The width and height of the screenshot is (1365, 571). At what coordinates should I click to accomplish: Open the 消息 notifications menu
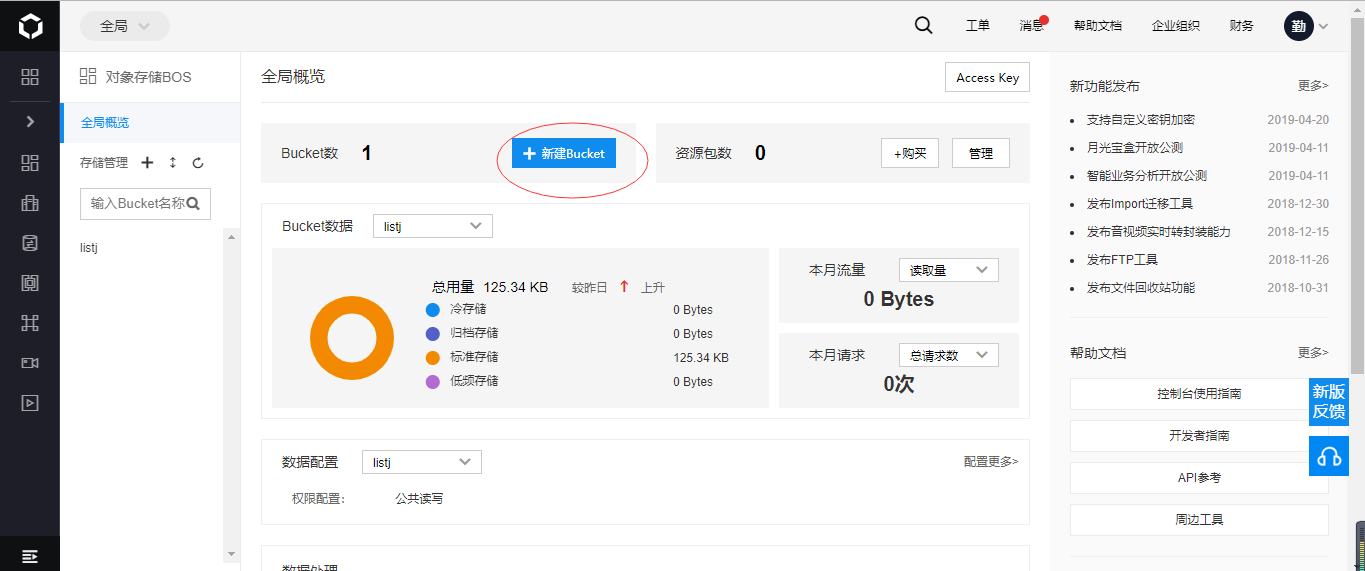tap(1032, 26)
